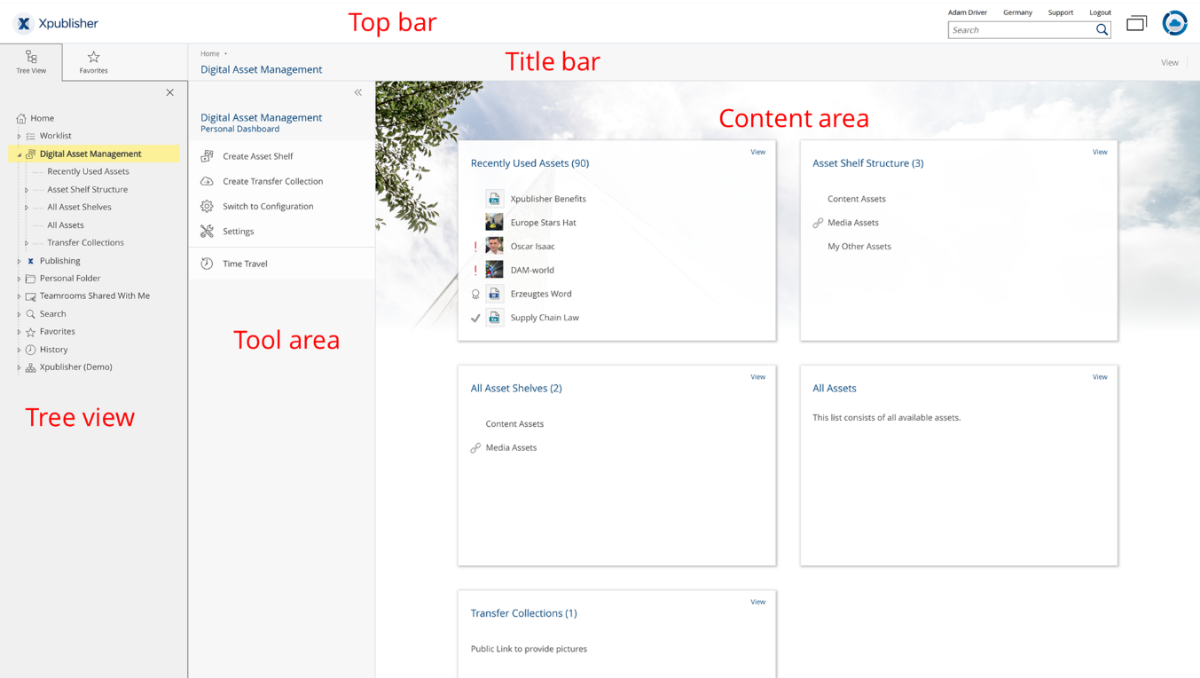This screenshot has width=1200, height=678.
Task: Open View link on Recently Used Assets card
Action: pos(758,152)
